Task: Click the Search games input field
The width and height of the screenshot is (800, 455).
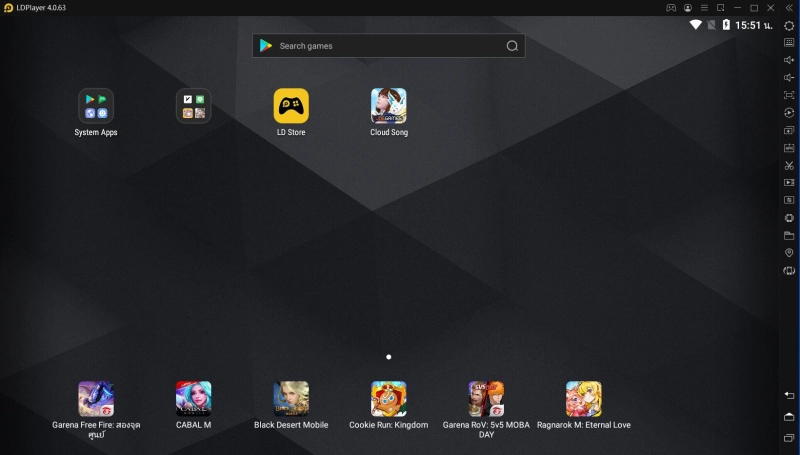Action: [x=389, y=46]
